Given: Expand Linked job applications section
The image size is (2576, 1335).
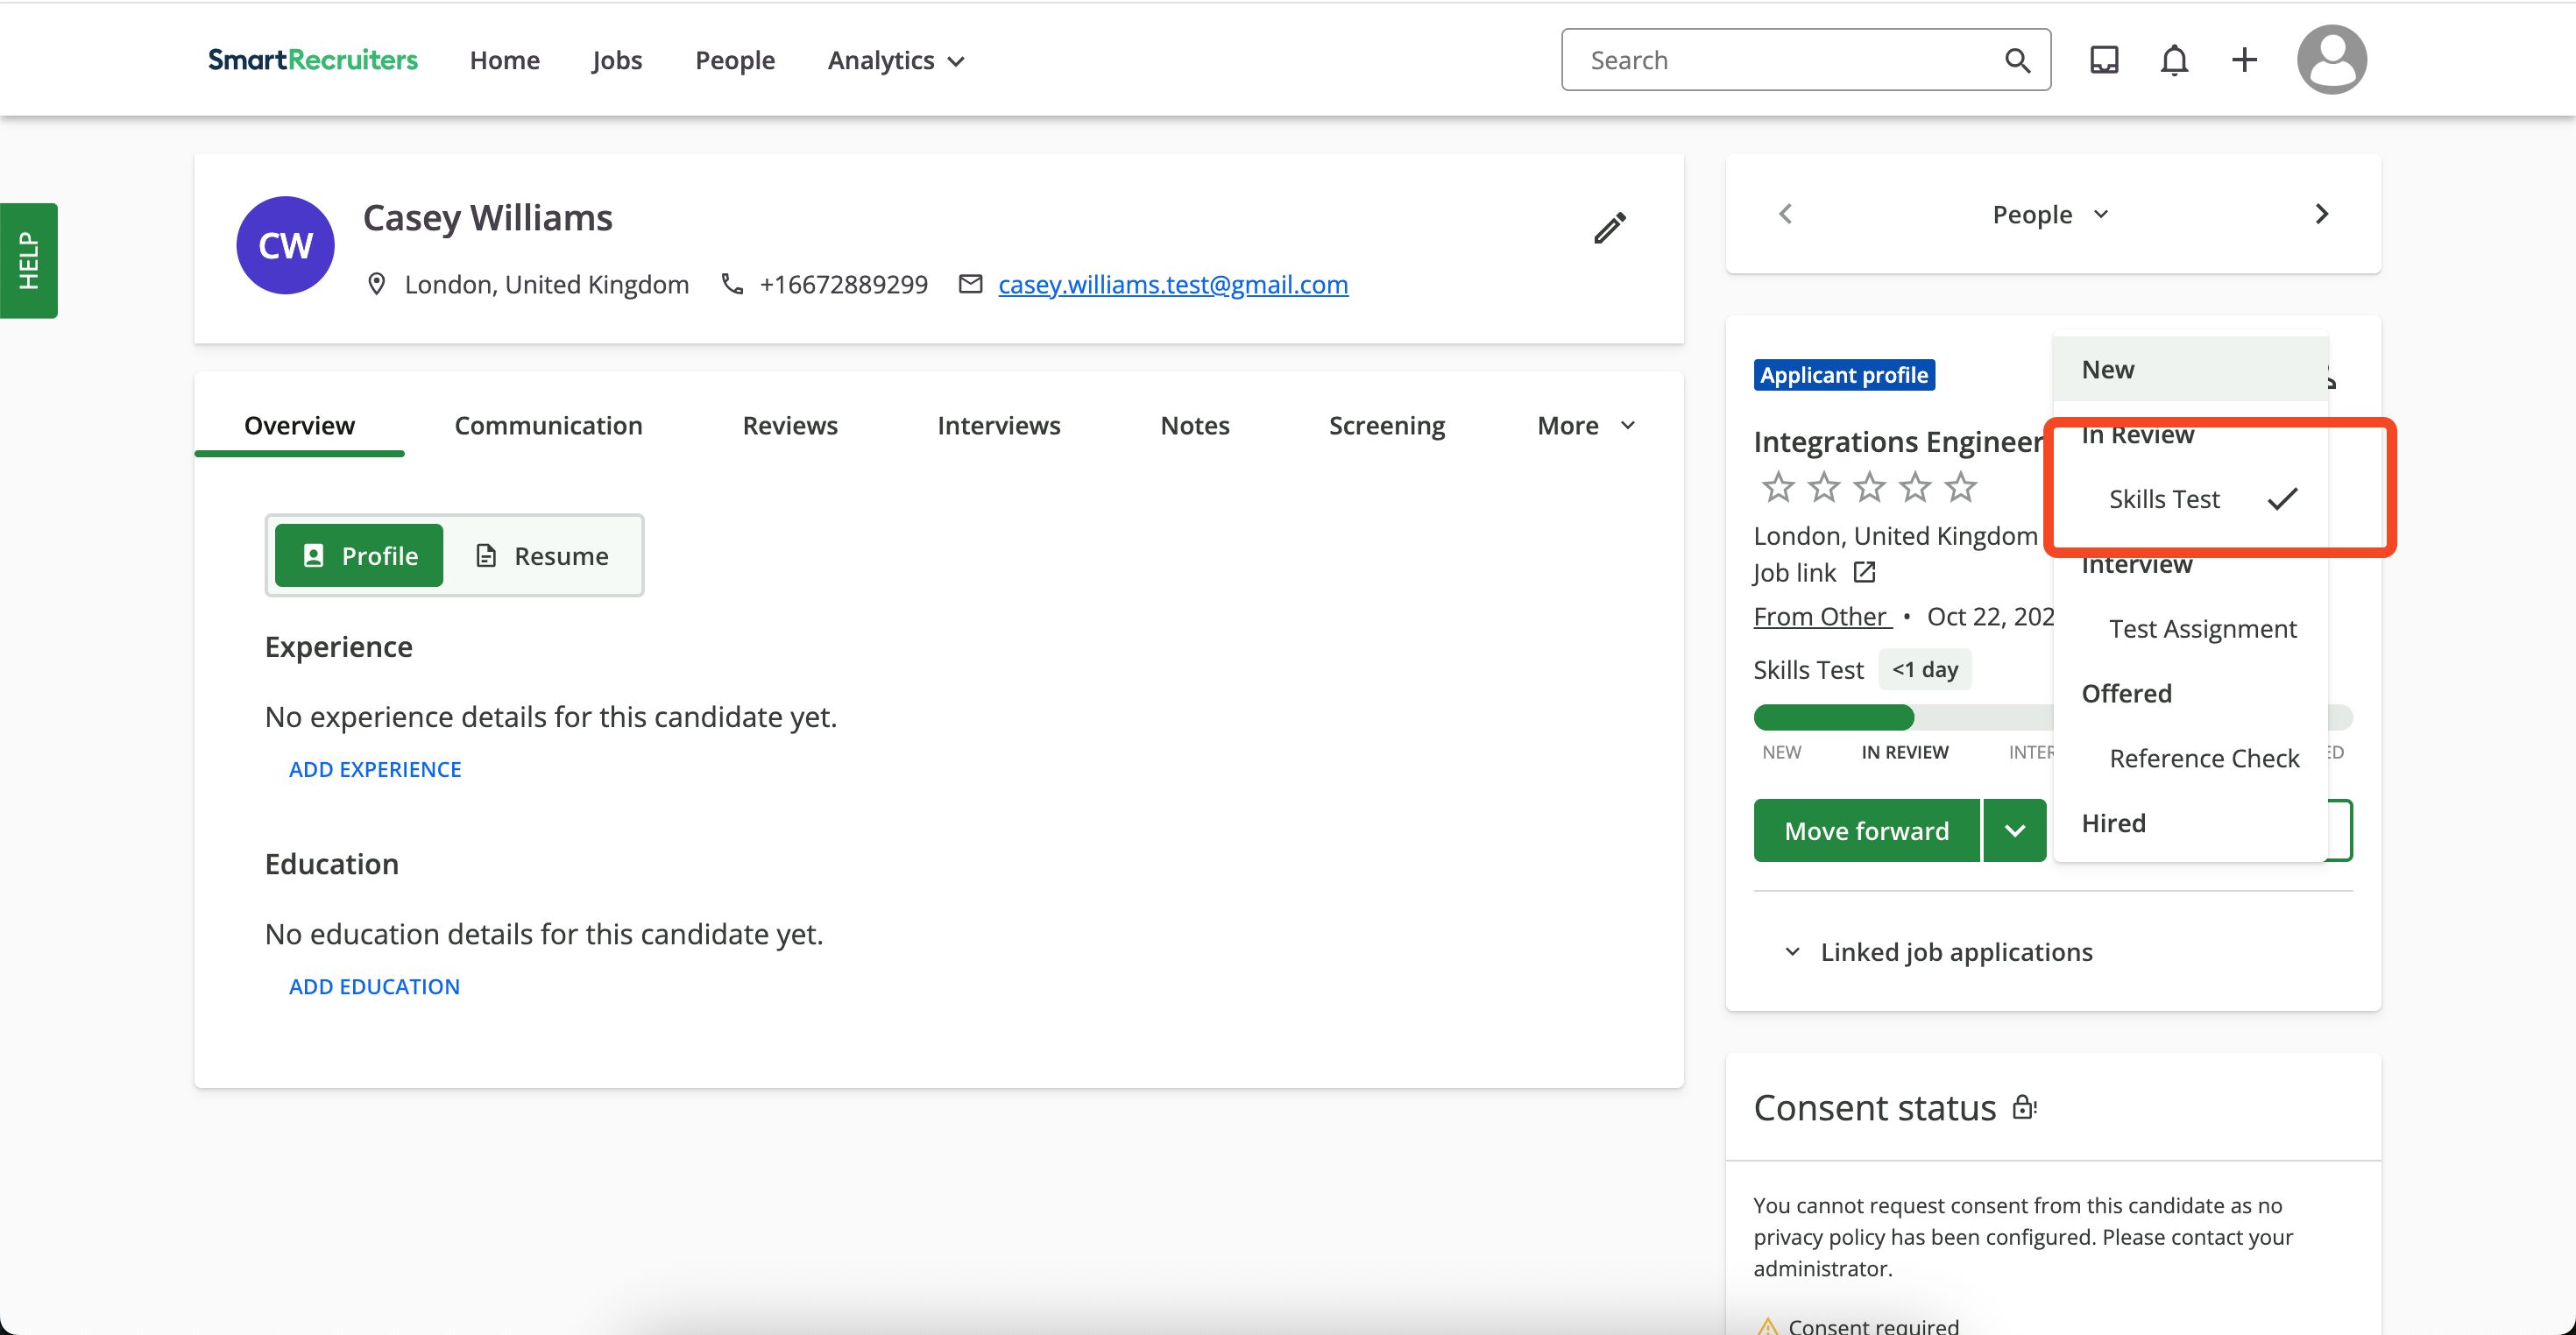Looking at the screenshot, I should (x=1939, y=952).
